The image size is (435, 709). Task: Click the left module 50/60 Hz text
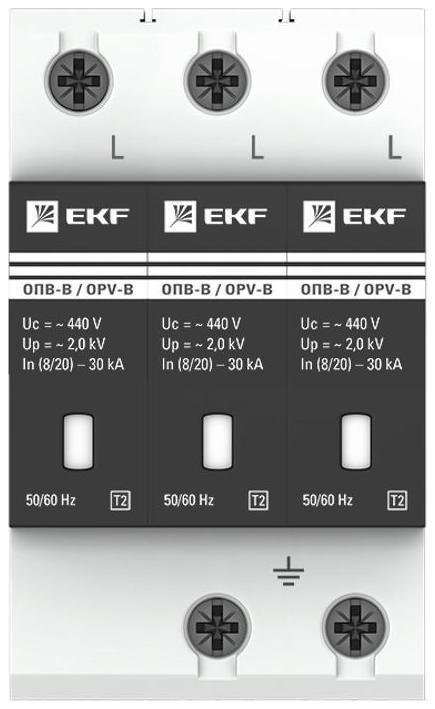pyautogui.click(x=51, y=500)
